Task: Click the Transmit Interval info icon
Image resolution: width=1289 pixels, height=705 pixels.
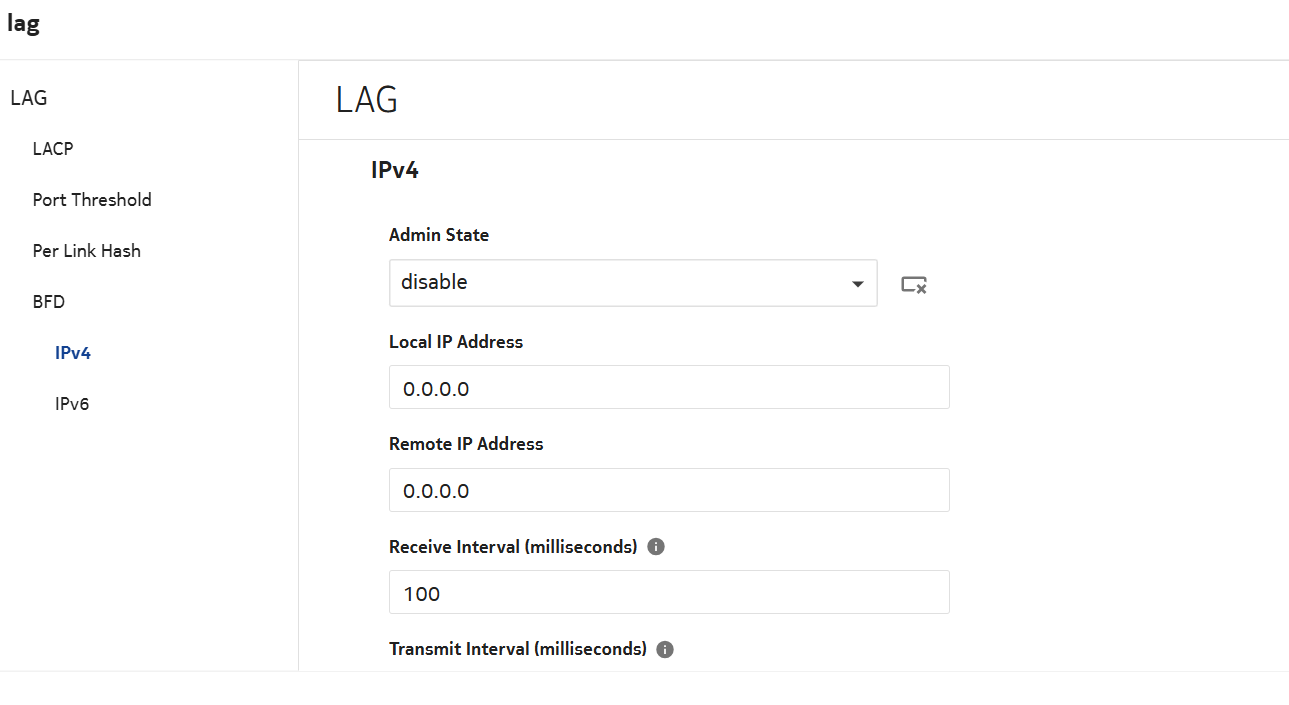Action: pyautogui.click(x=665, y=649)
